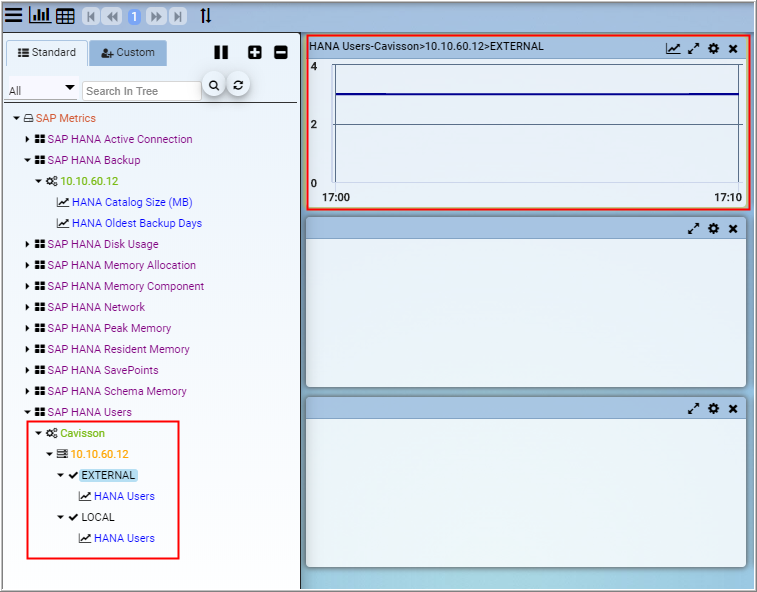Select SAP HANA Network label
Screen dimensions: 757x592
[96, 307]
